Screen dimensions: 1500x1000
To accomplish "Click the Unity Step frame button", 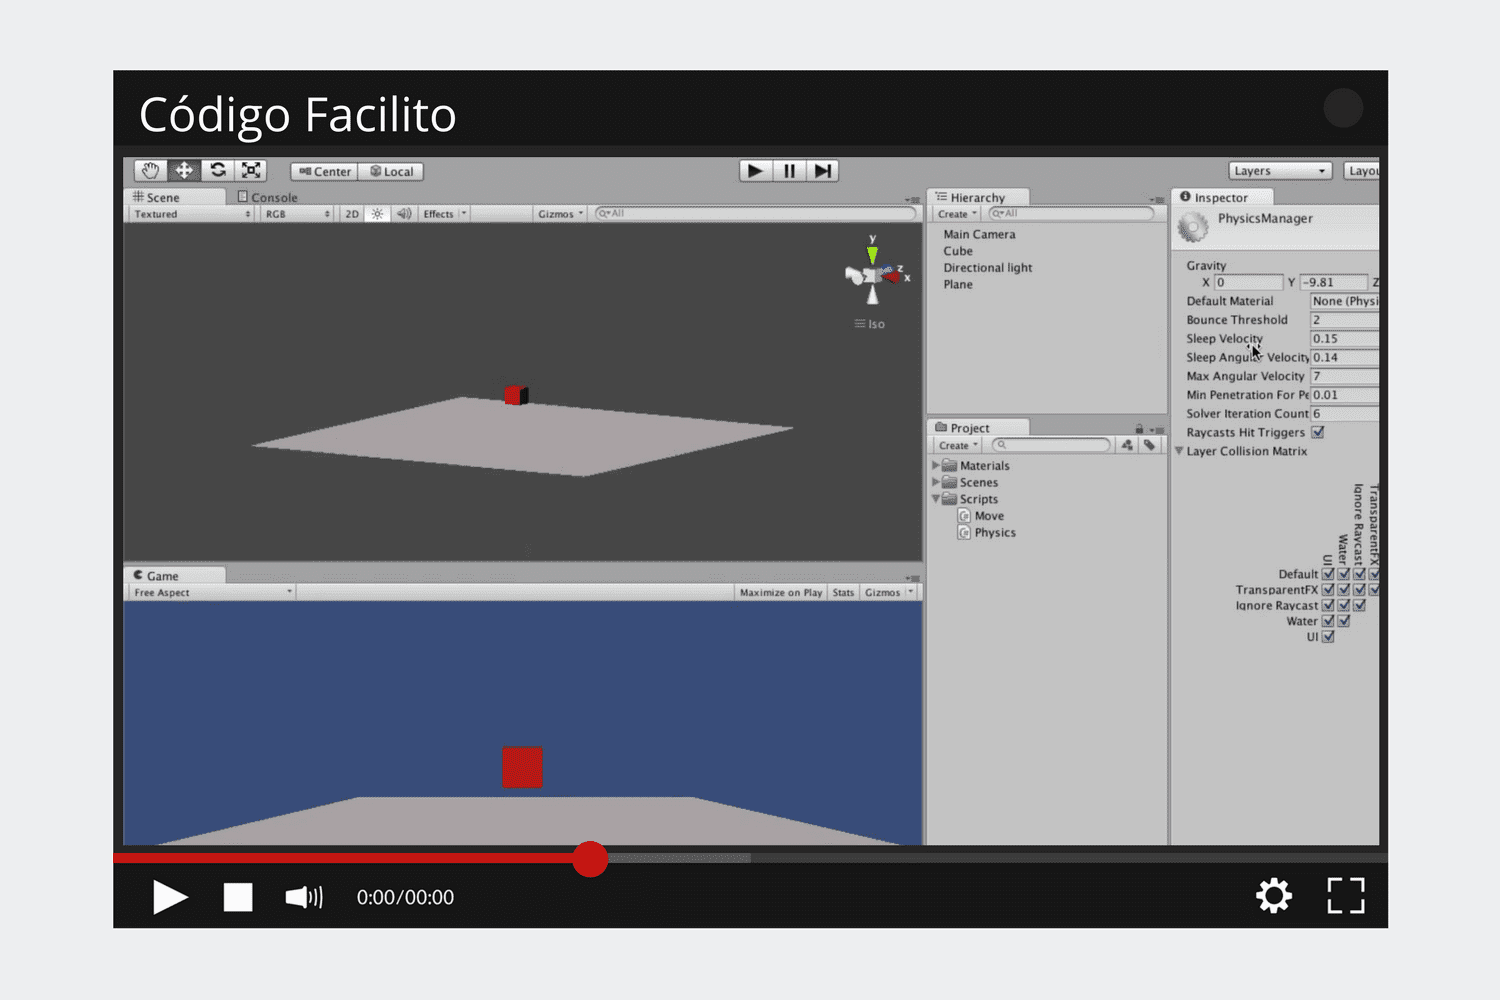I will tap(822, 171).
